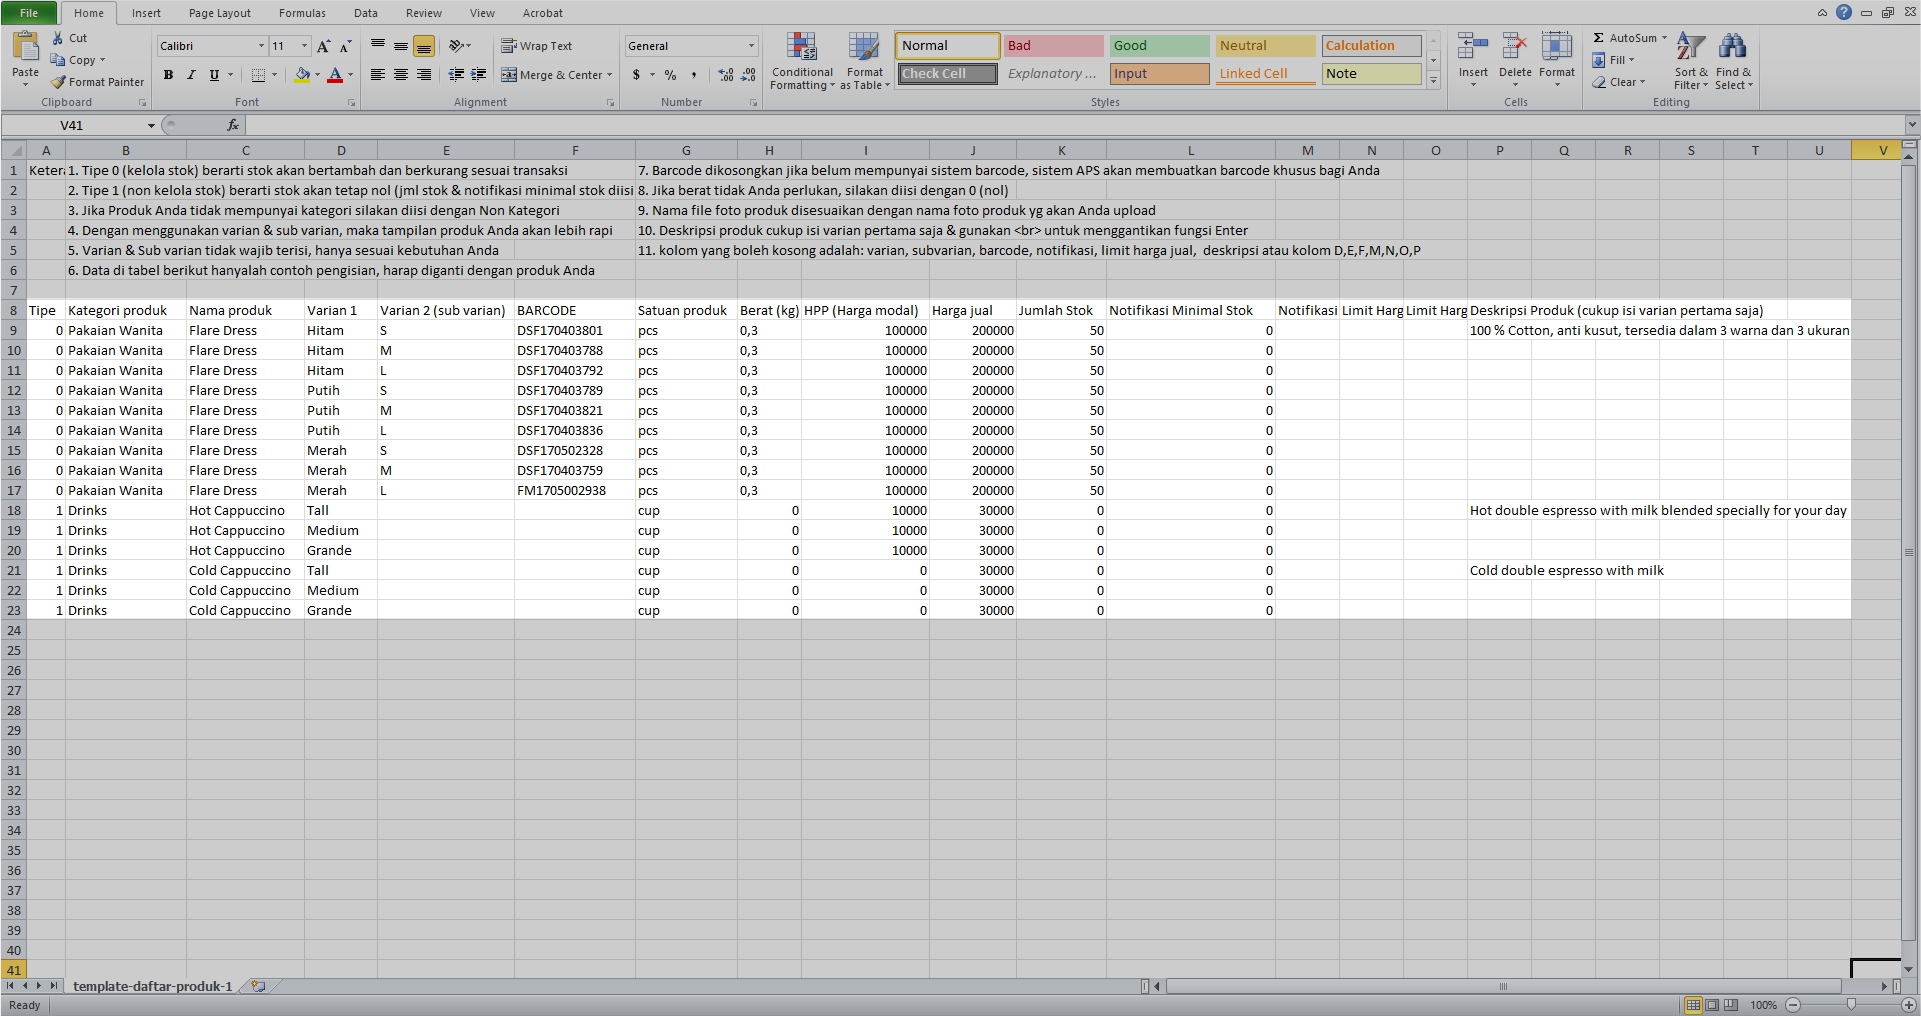Viewport: 1921px width, 1016px height.
Task: Click the Insert Function fx icon
Action: pyautogui.click(x=233, y=125)
